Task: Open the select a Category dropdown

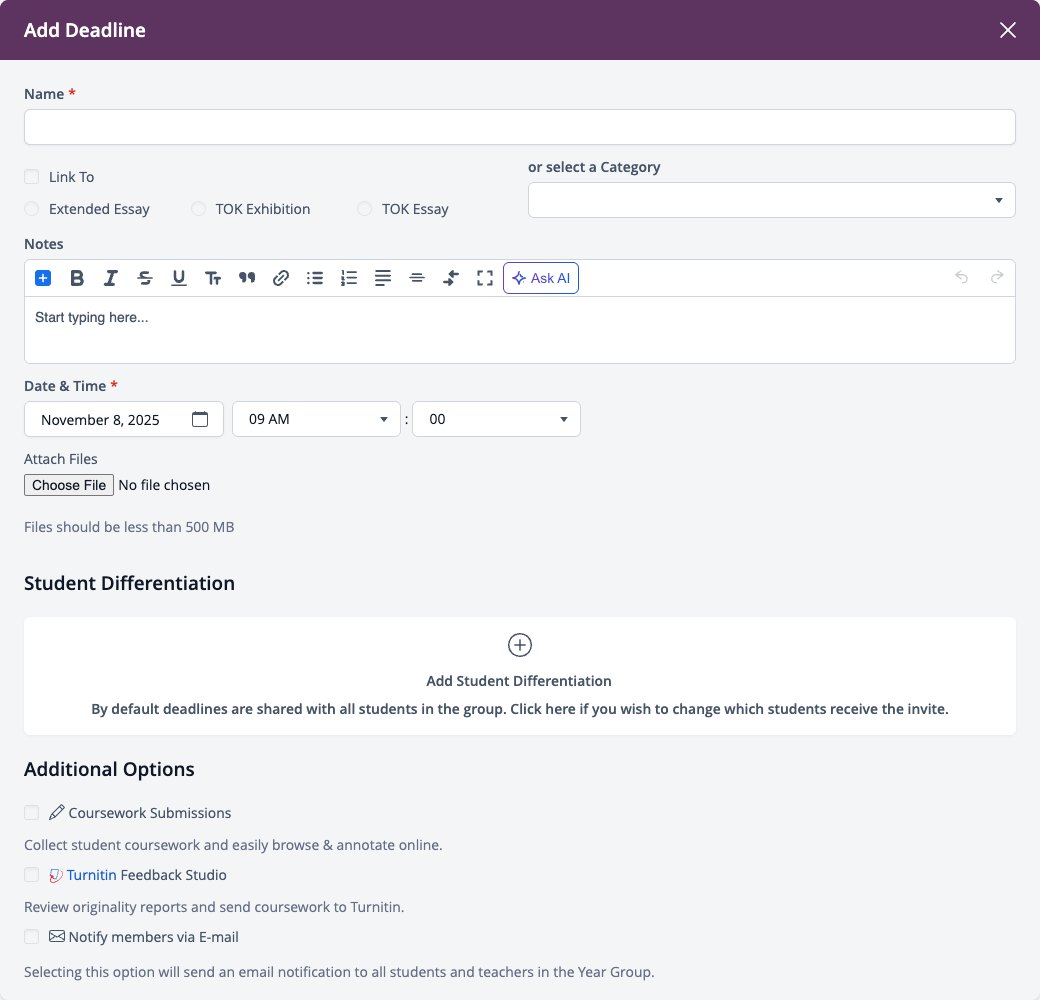Action: point(771,200)
